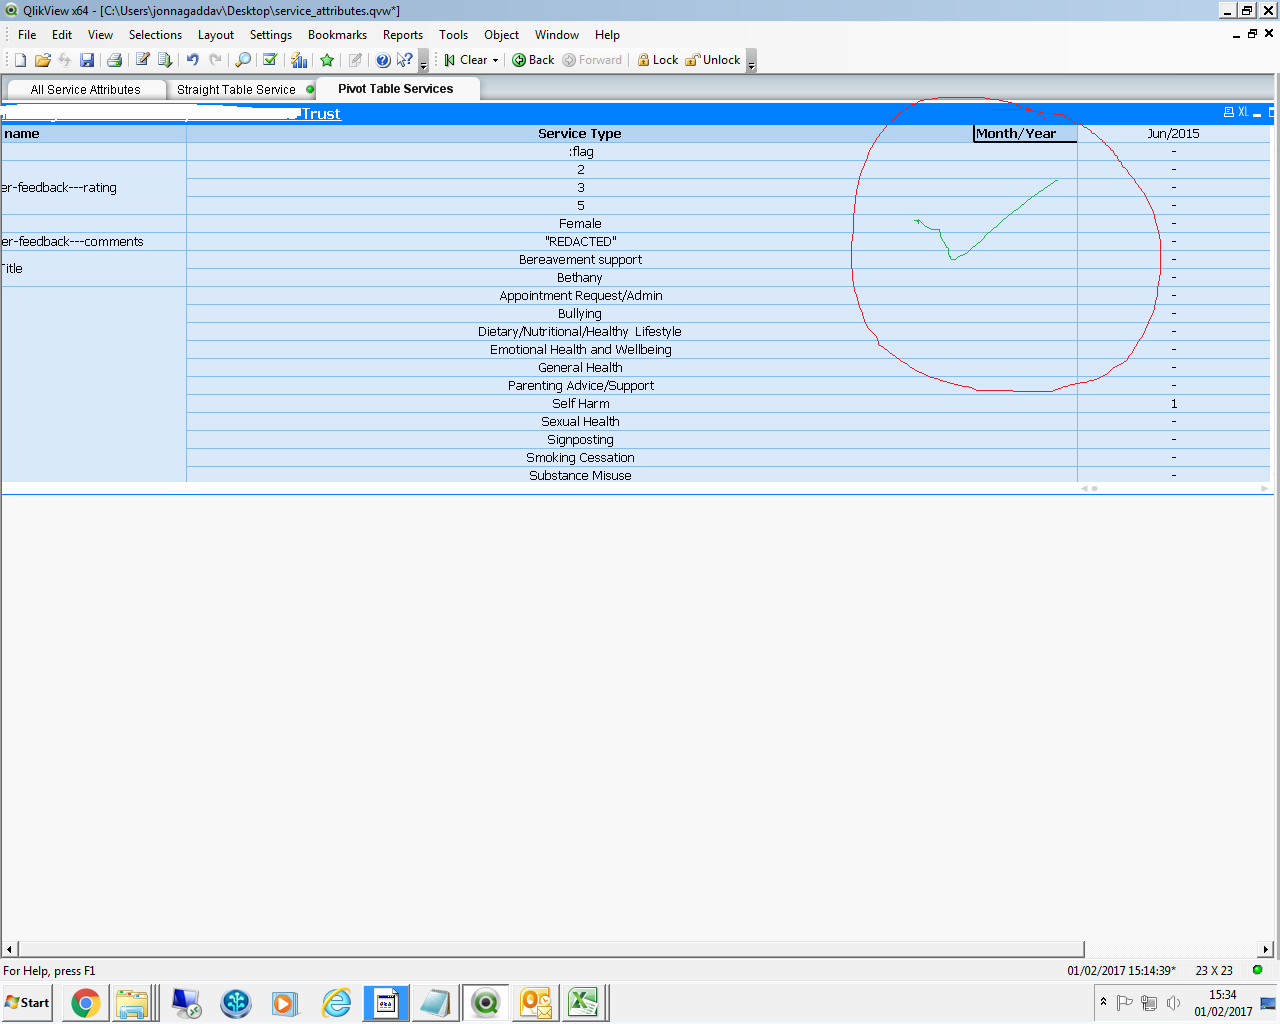
Task: Click the Save document icon
Action: click(87, 60)
